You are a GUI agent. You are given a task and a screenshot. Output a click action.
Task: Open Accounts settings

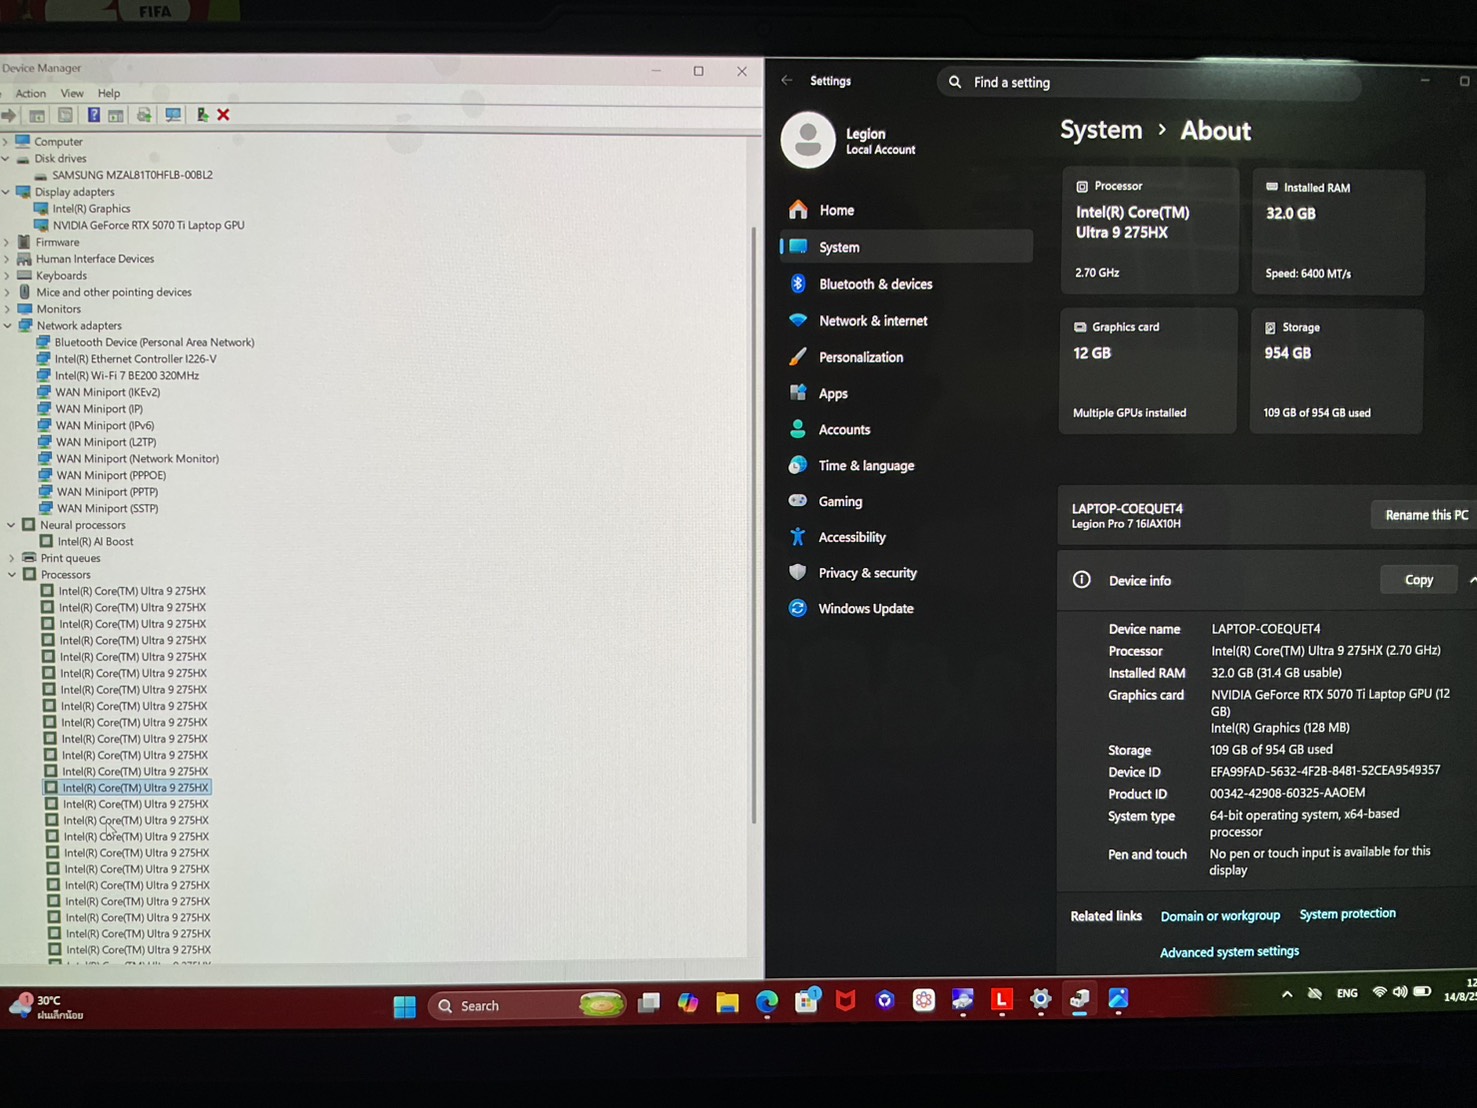click(906, 430)
